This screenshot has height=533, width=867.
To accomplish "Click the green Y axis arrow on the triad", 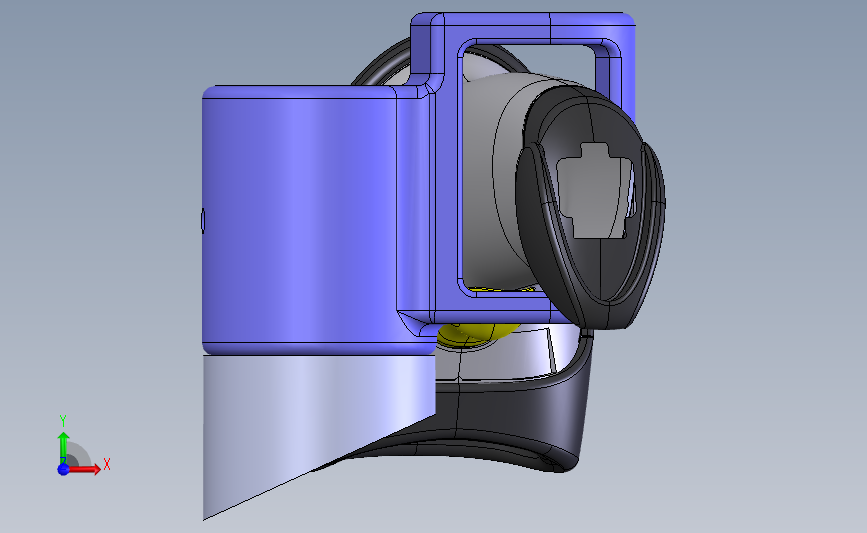I will [x=63, y=448].
